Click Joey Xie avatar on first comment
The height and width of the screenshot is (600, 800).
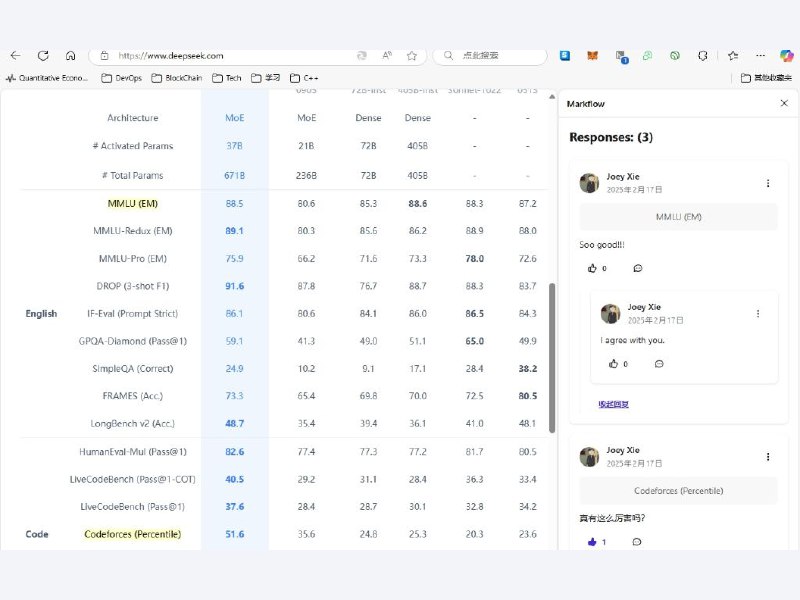pos(589,183)
